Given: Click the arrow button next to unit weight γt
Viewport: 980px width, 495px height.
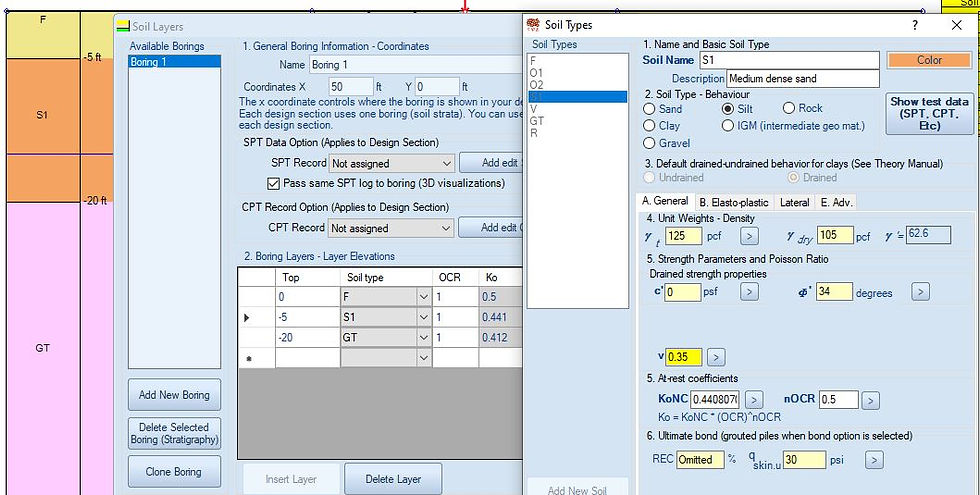Looking at the screenshot, I should [749, 236].
